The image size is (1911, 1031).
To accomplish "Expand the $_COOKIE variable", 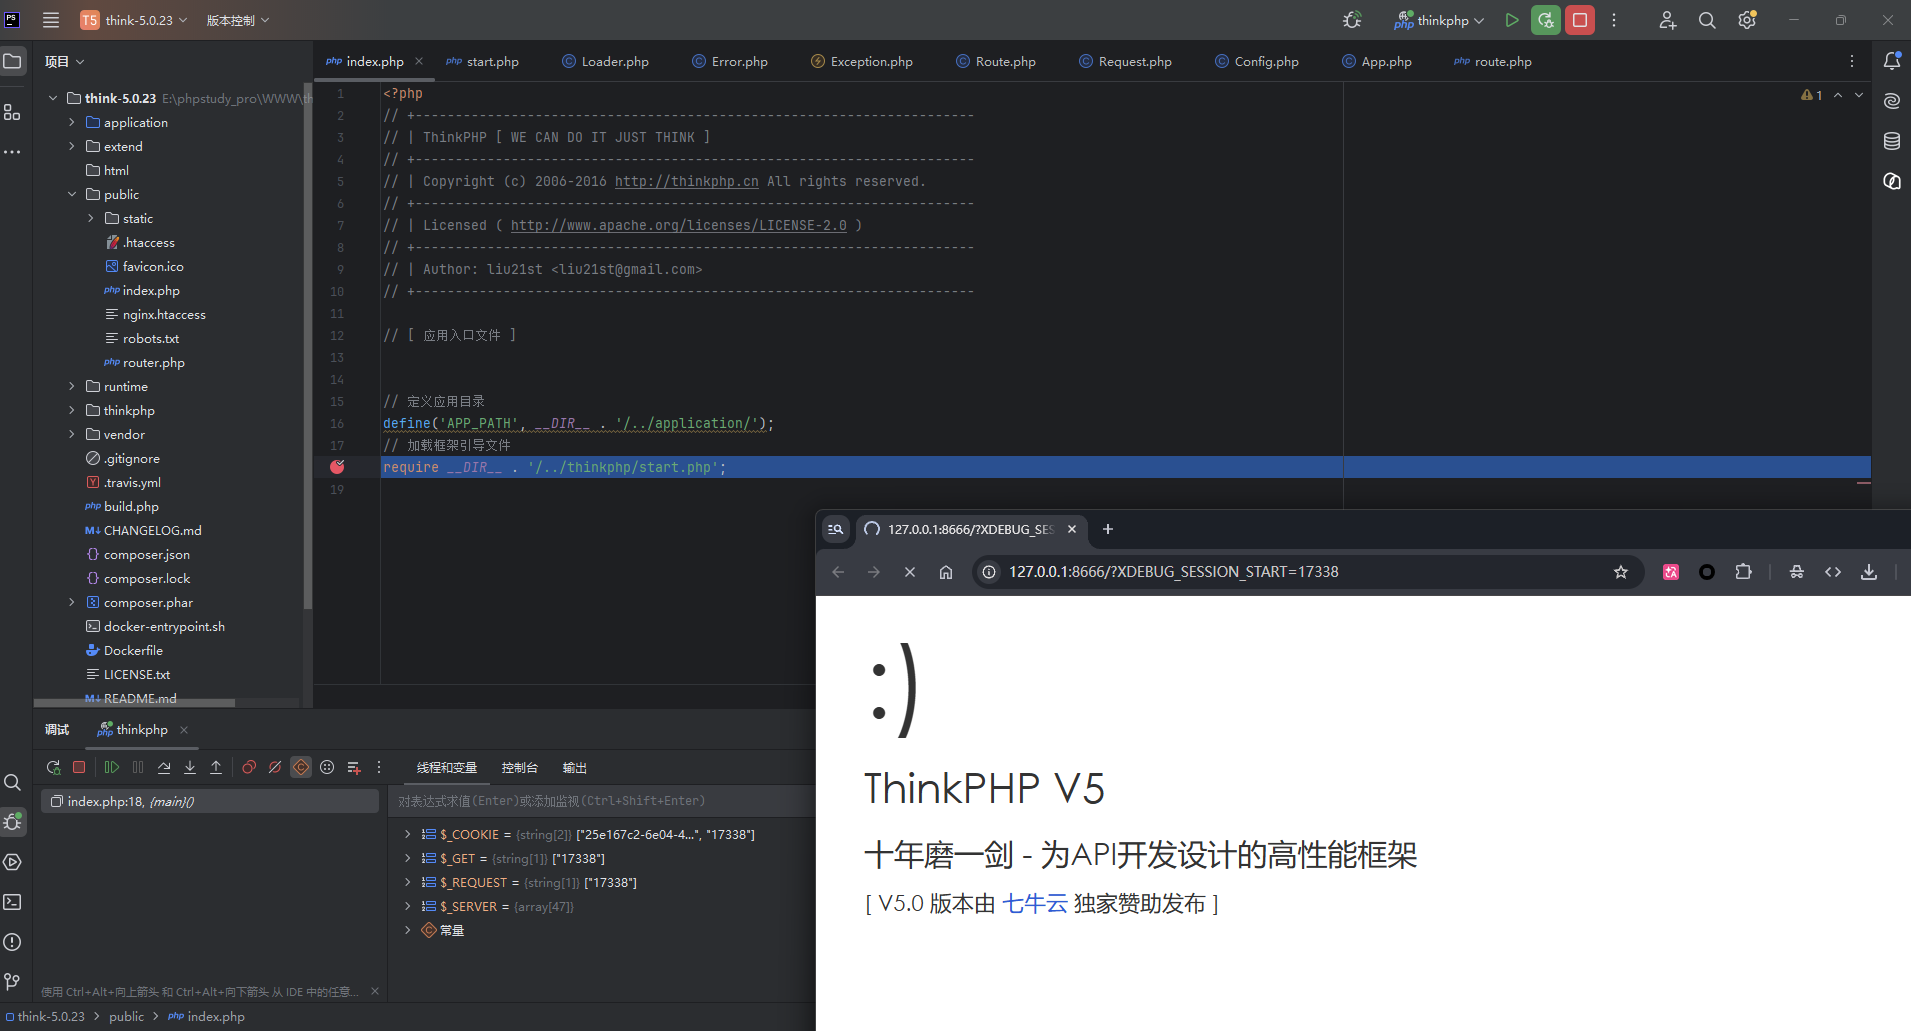I will point(407,834).
